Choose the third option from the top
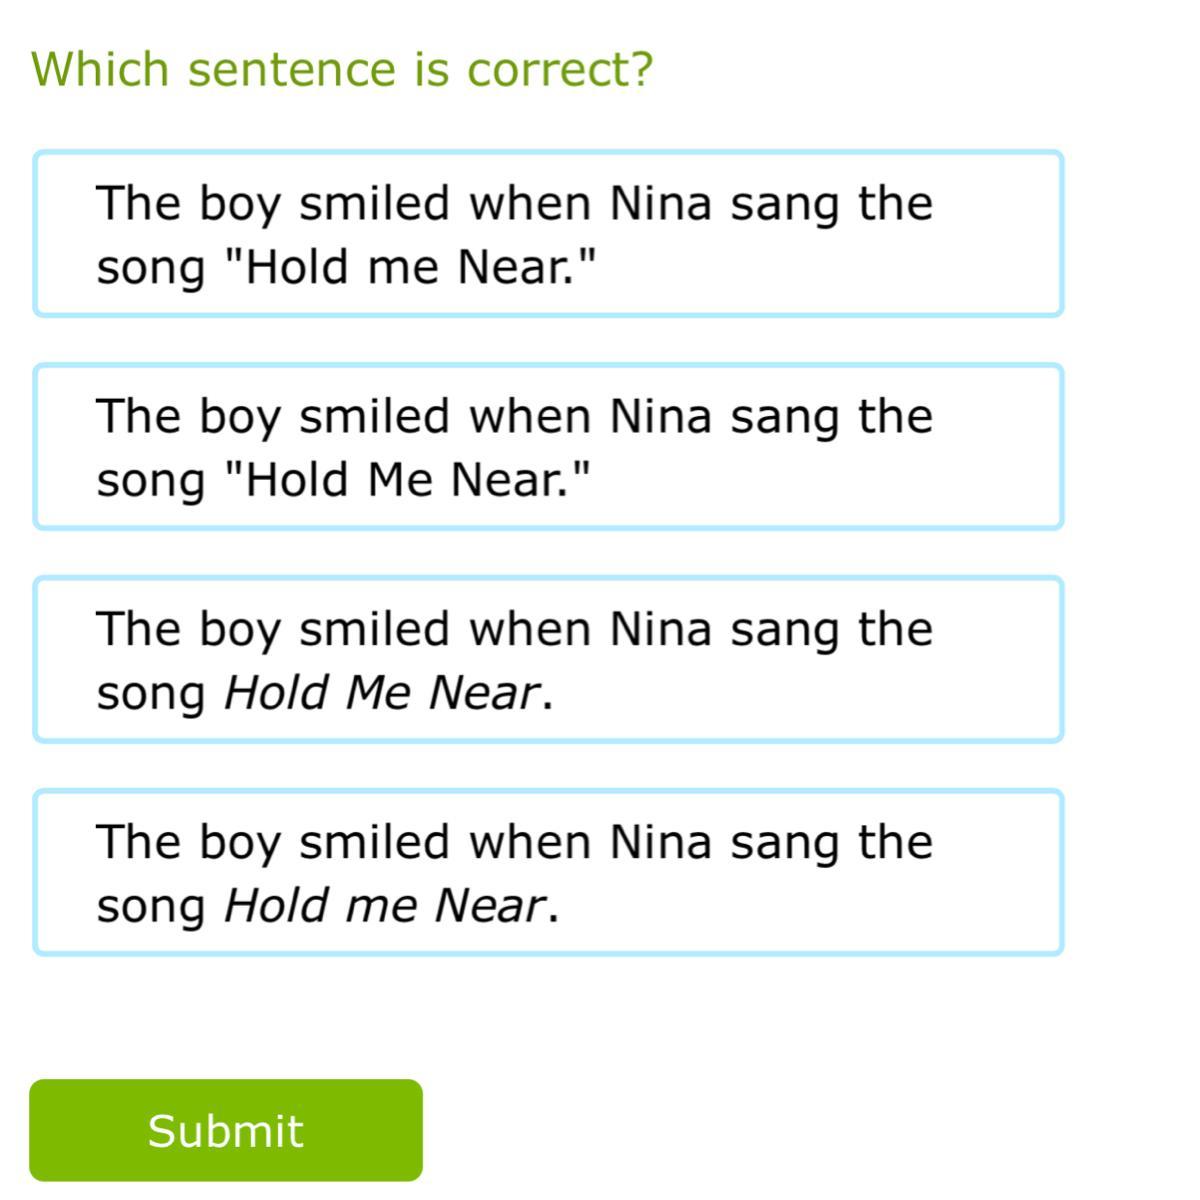The width and height of the screenshot is (1200, 1200). pos(548,660)
